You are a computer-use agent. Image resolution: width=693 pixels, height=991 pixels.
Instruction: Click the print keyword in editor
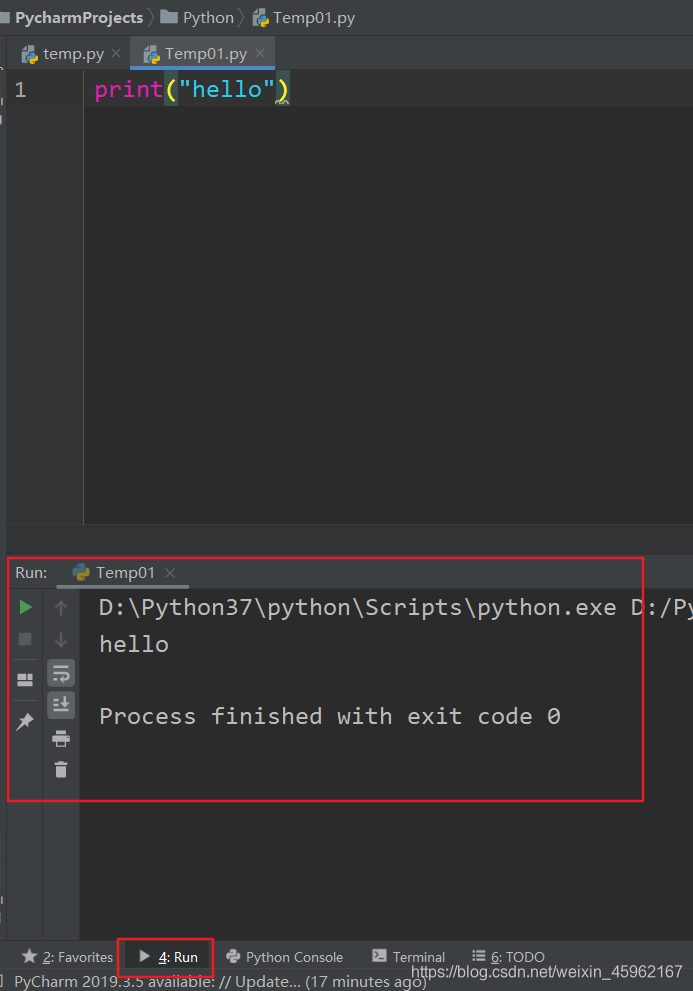pos(129,90)
